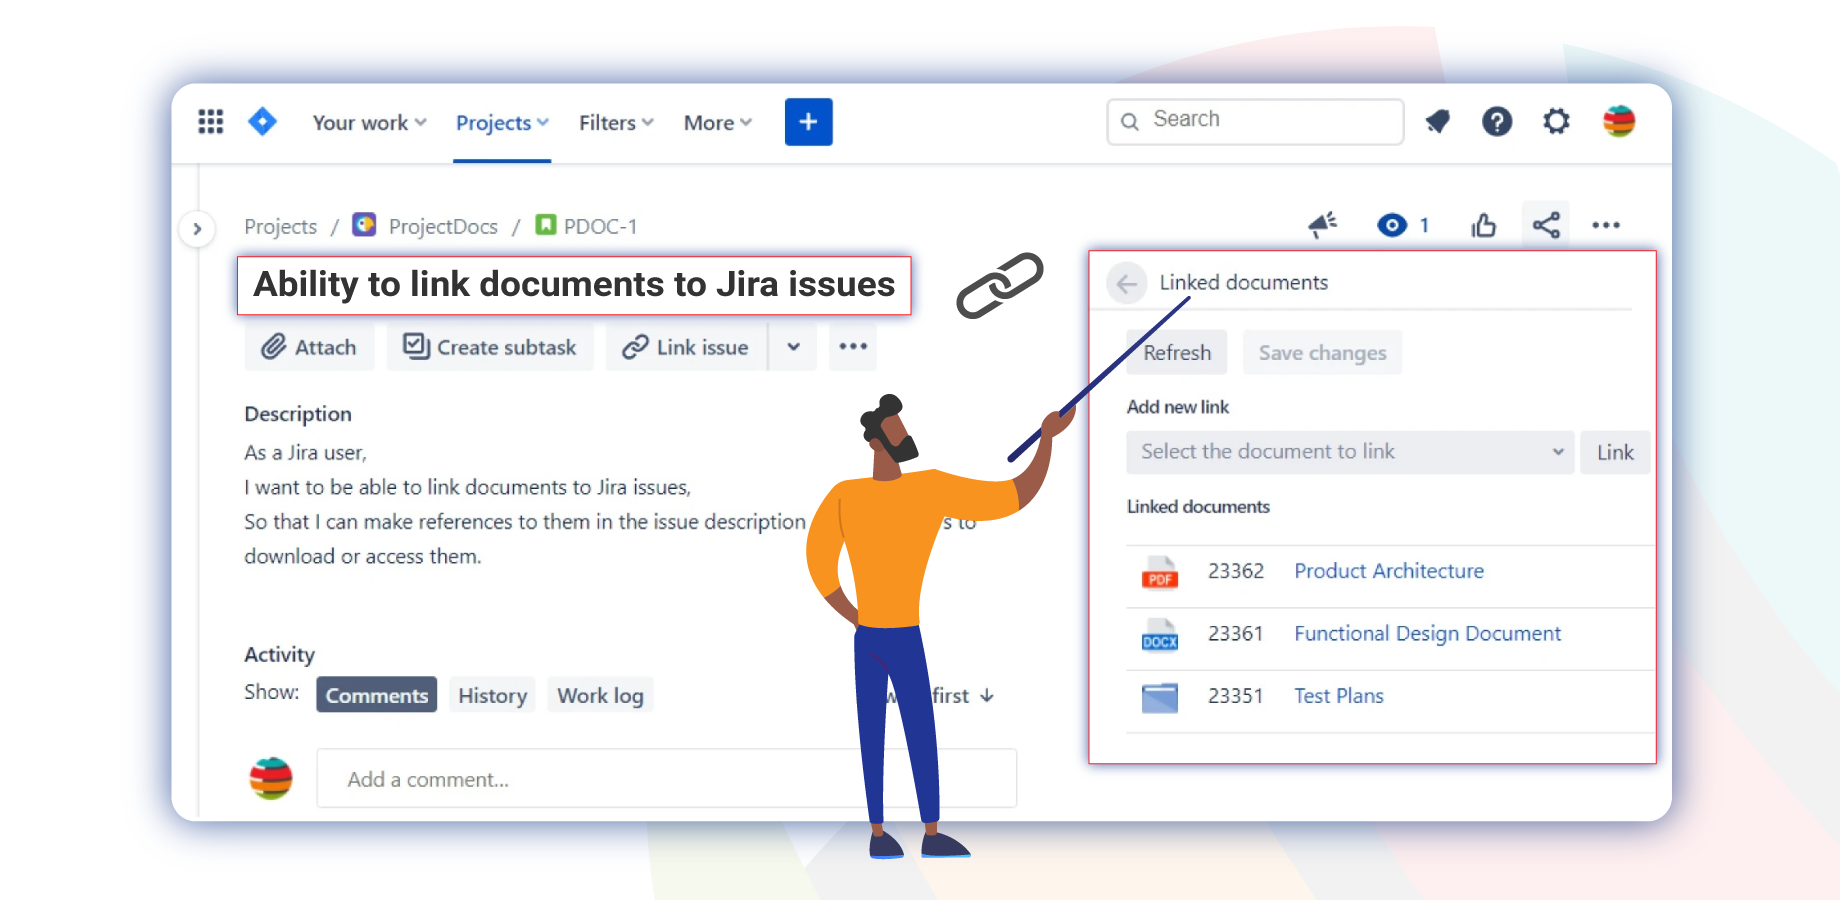Switch to the Comments activity tab
Screen dimensions: 1840x900
coord(377,695)
